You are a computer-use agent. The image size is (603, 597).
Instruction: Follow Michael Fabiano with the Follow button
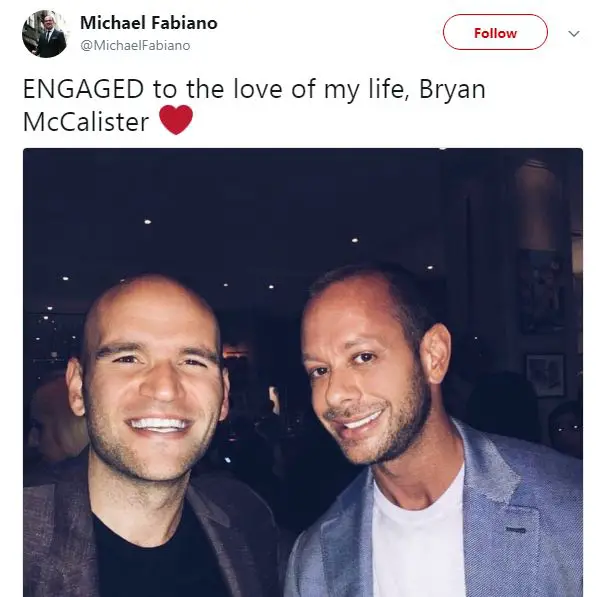[495, 32]
